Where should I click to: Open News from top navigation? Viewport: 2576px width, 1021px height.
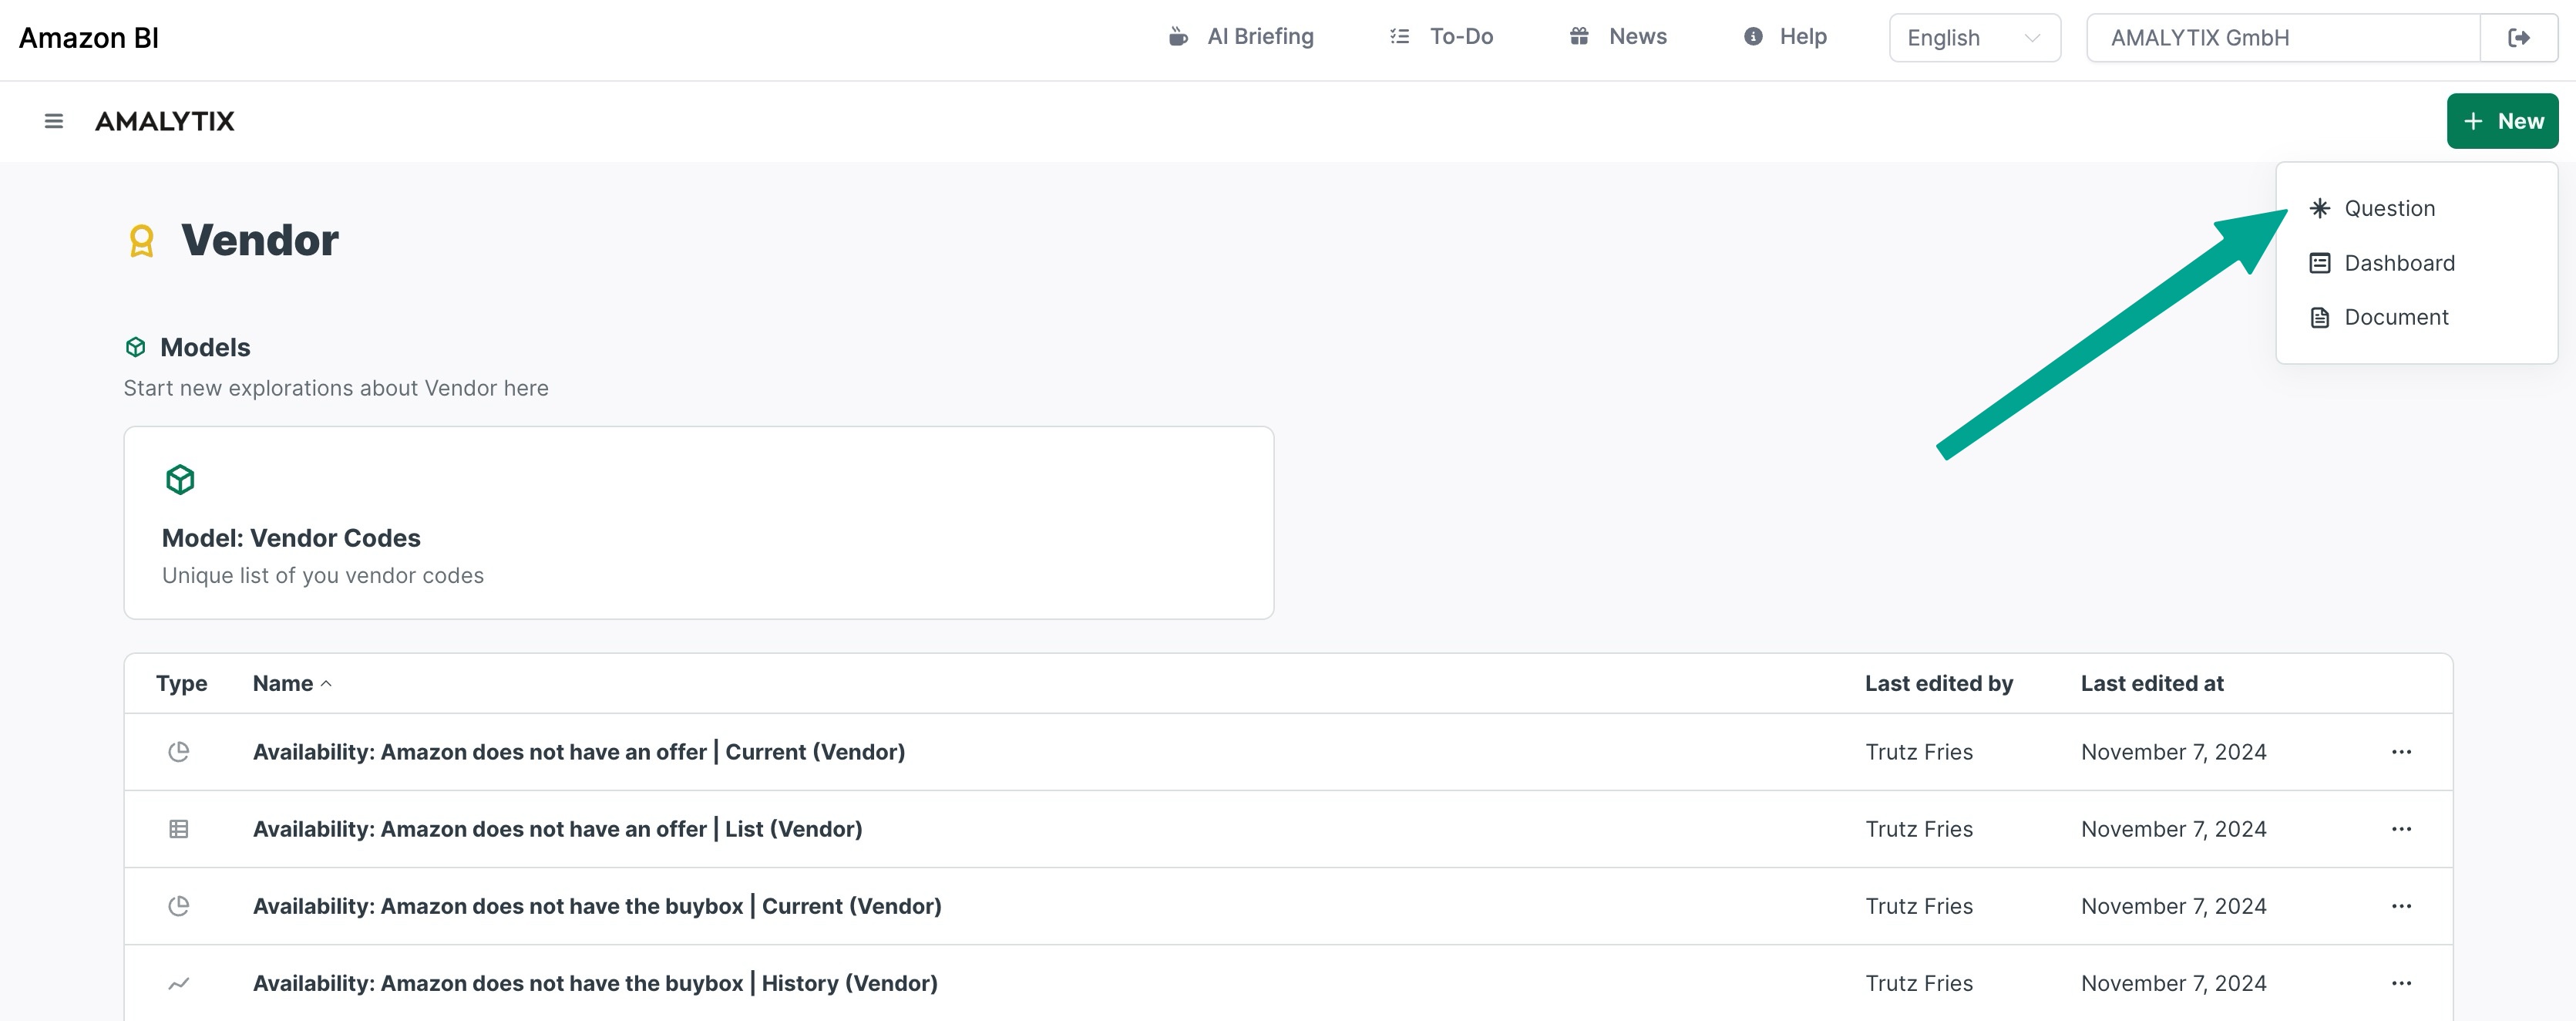[1618, 37]
